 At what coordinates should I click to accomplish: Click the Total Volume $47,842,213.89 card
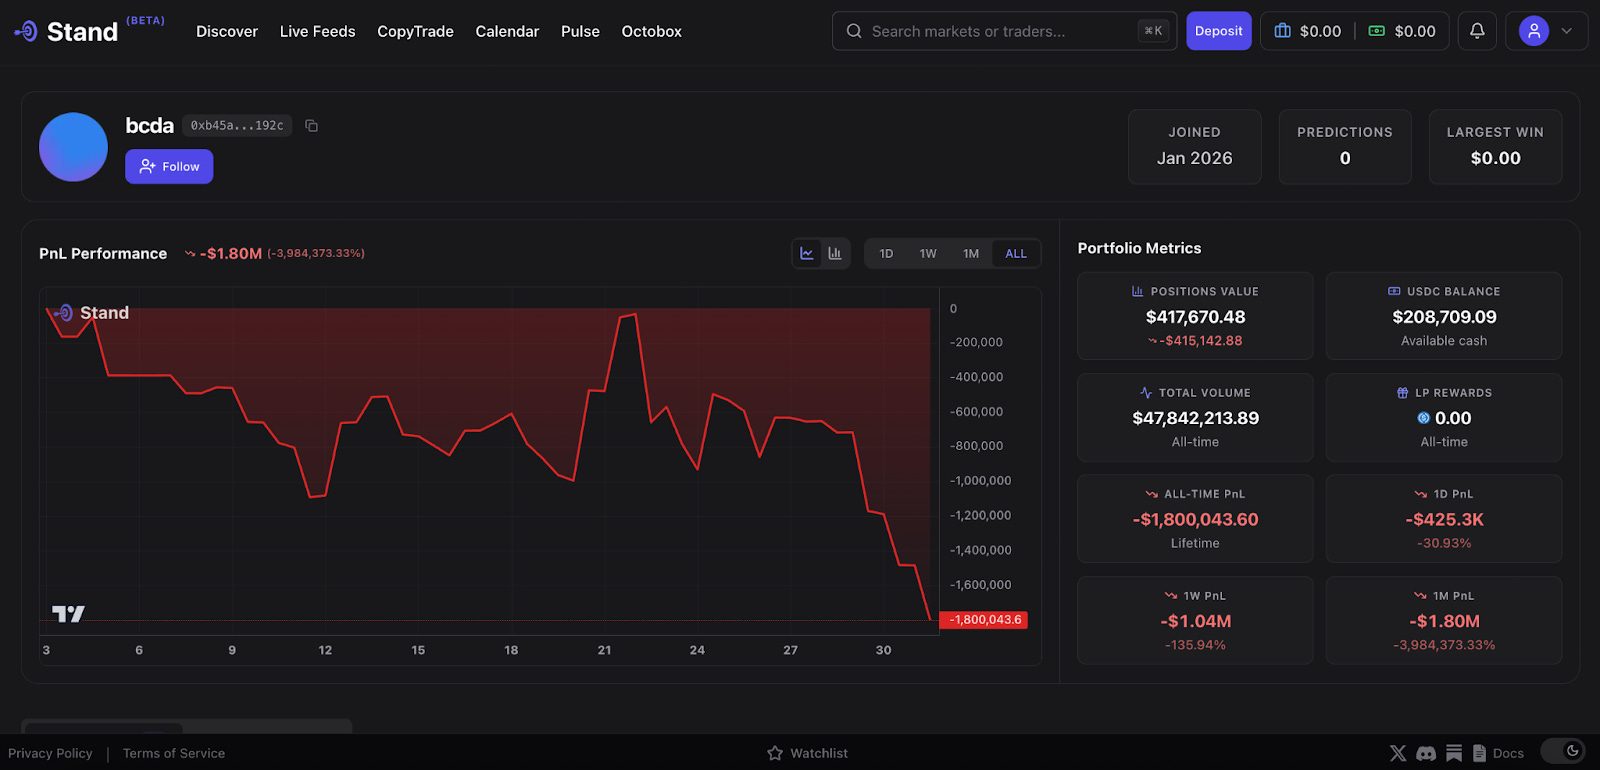(x=1195, y=417)
